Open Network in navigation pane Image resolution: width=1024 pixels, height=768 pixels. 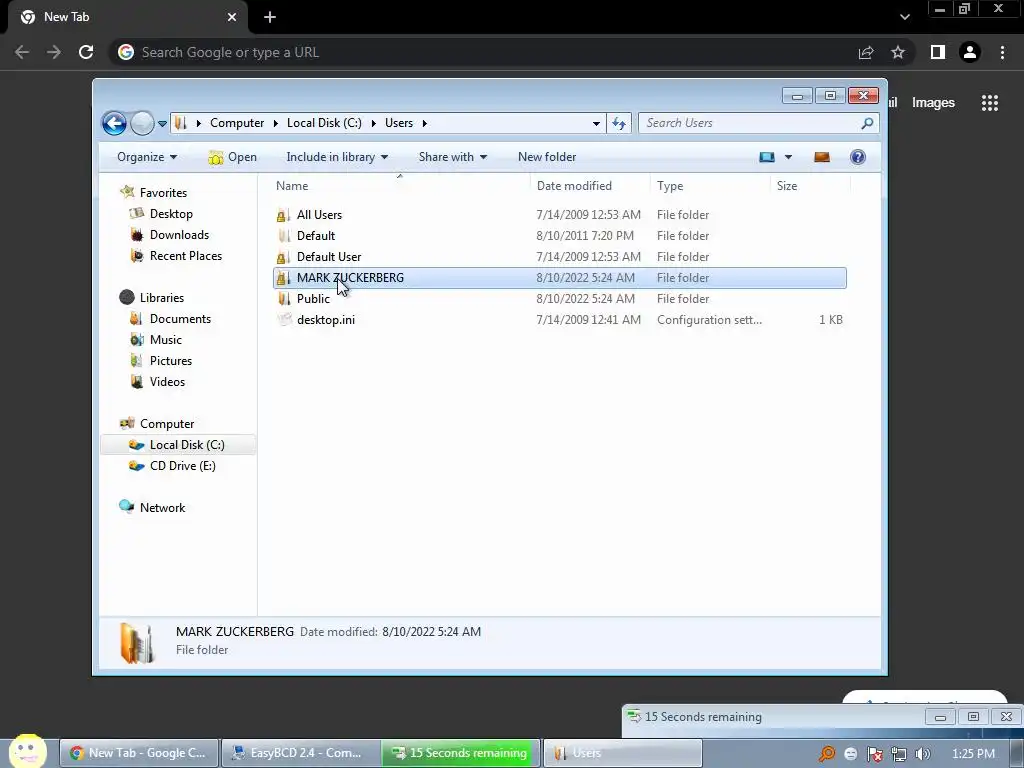162,507
